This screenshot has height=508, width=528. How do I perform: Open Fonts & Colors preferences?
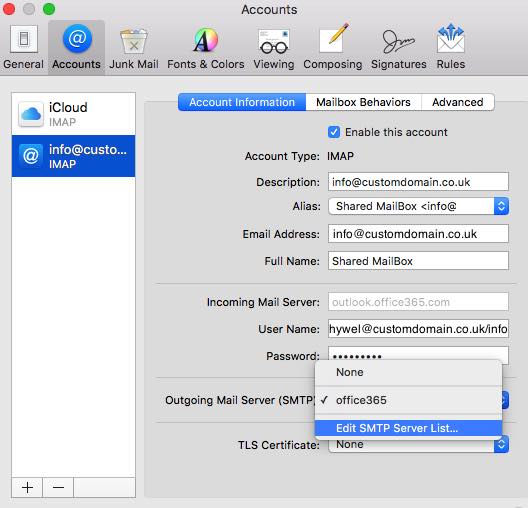click(x=206, y=47)
